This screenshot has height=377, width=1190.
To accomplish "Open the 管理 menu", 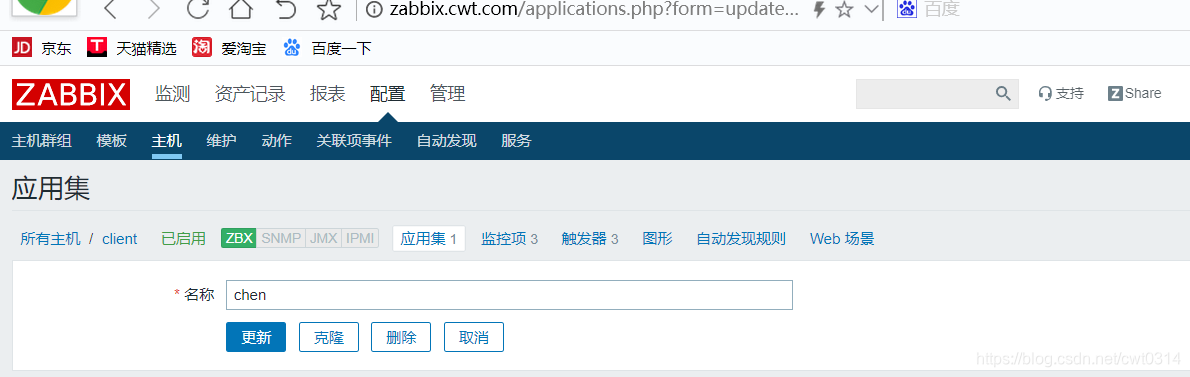I will [447, 94].
